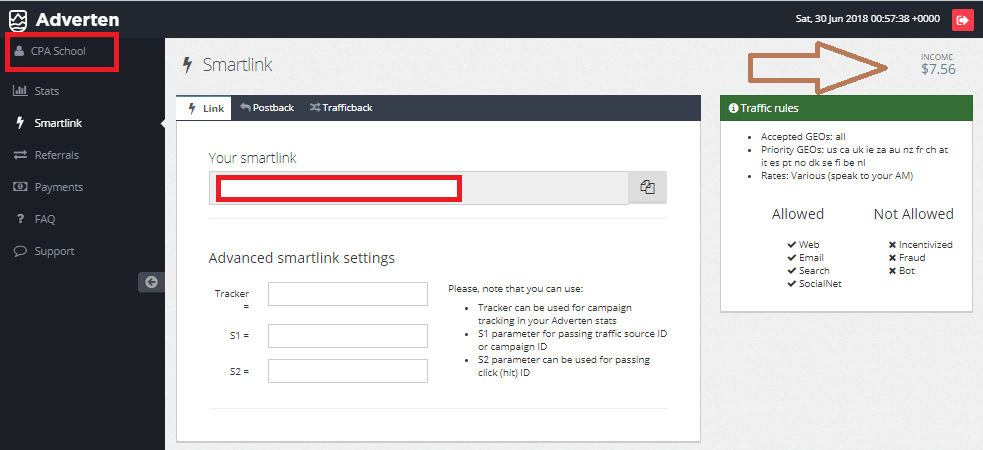Switch to the Postback tab

click(x=267, y=108)
